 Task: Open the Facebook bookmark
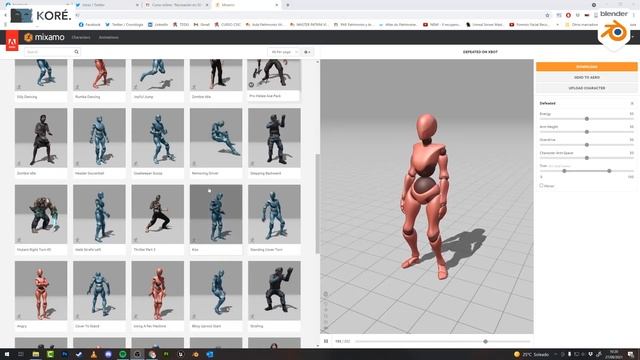(x=89, y=24)
